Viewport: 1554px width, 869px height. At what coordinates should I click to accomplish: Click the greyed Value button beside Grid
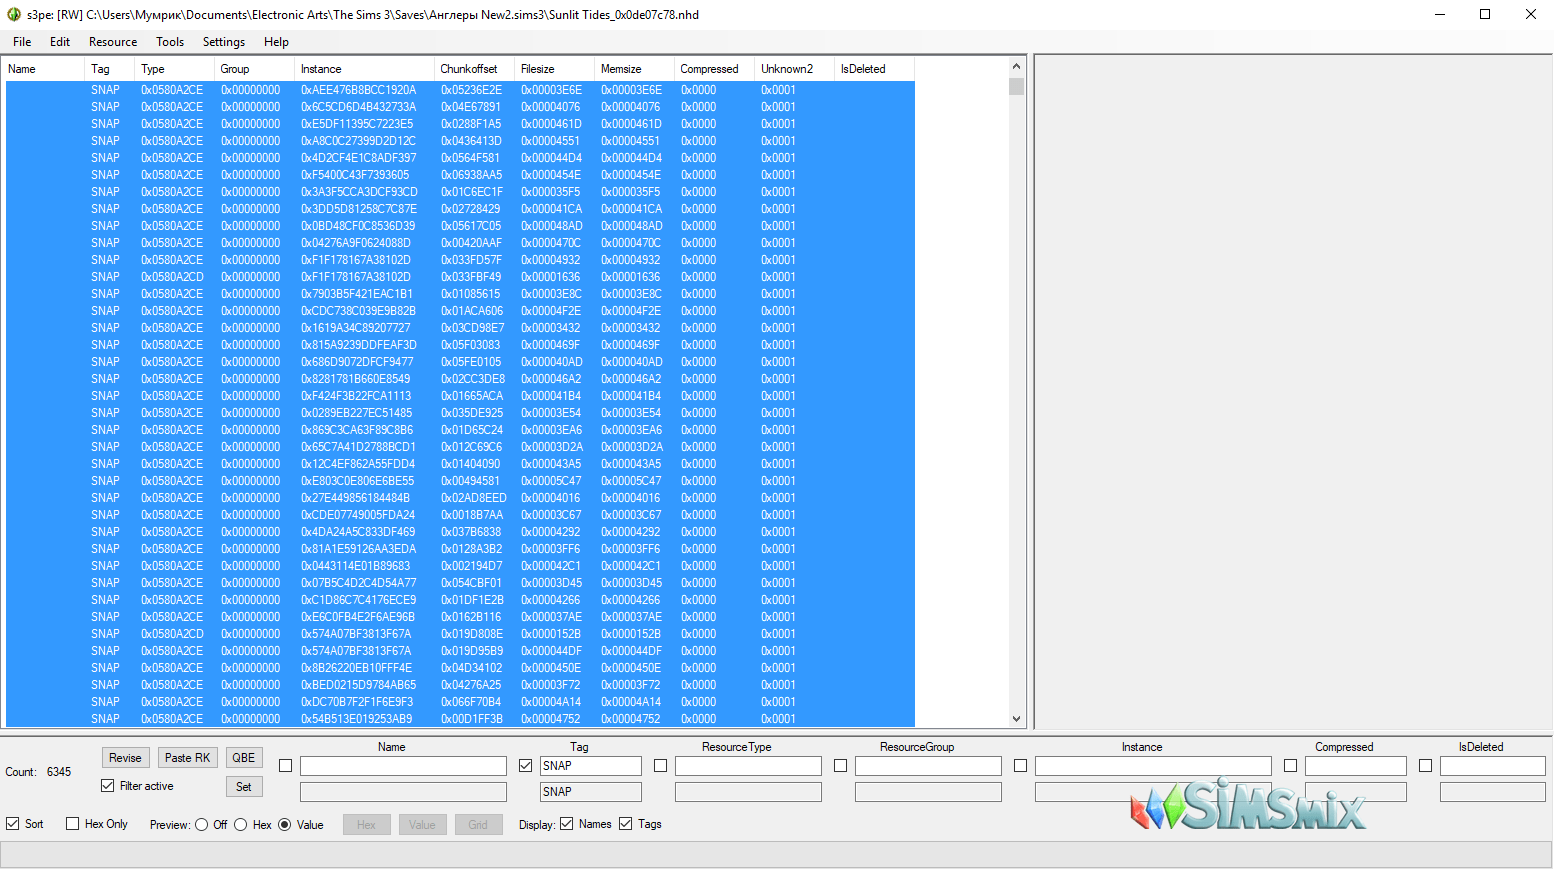(x=422, y=825)
